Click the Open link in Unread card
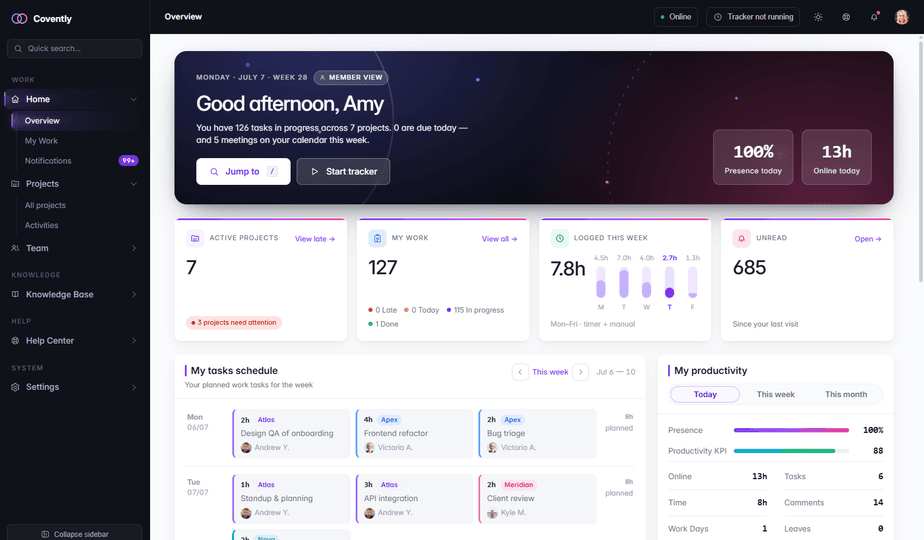Viewport: 924px width, 540px height. coord(867,239)
